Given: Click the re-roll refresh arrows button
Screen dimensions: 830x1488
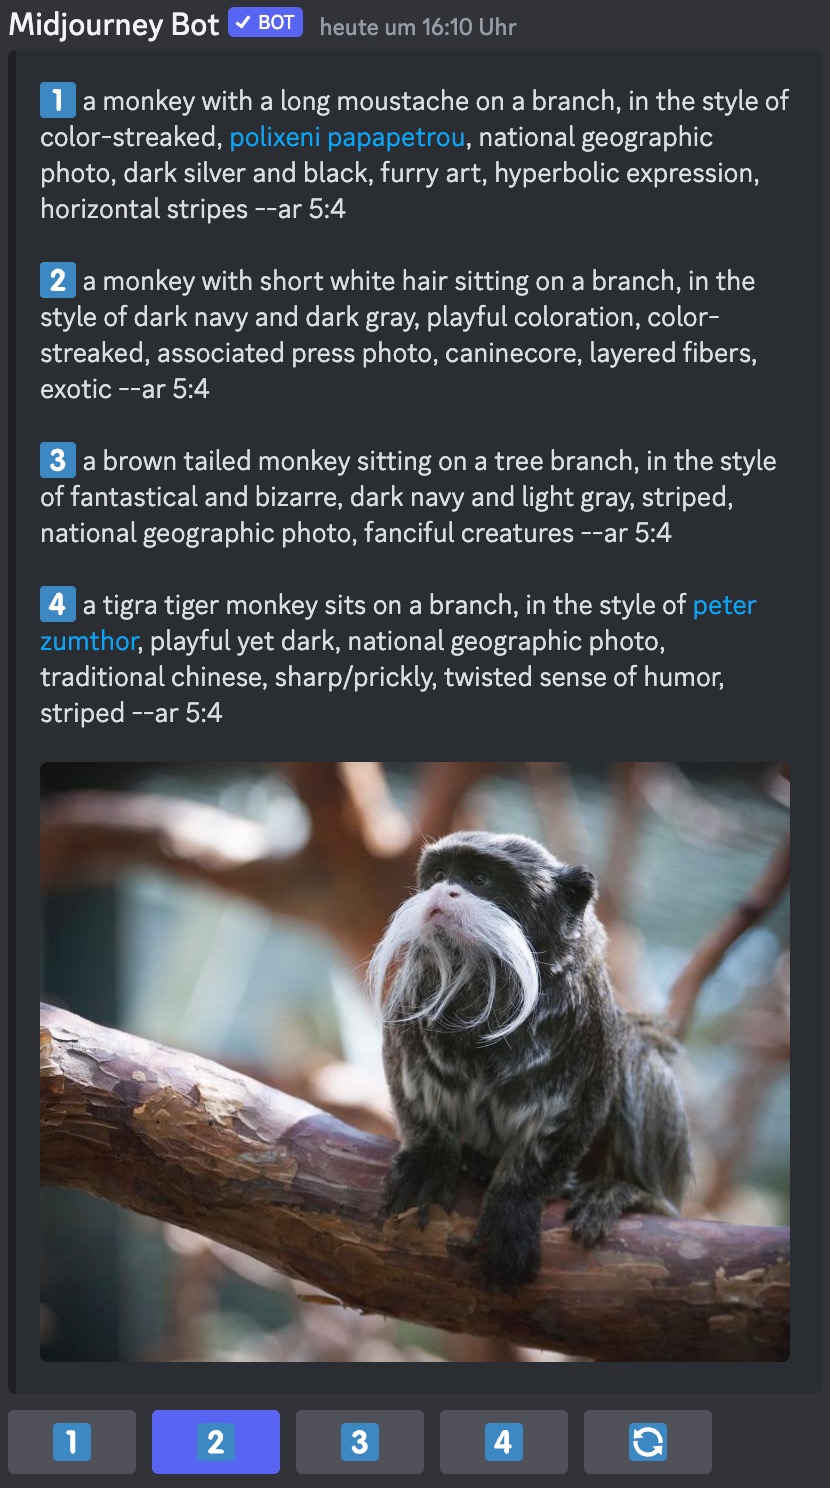Looking at the screenshot, I should click(x=647, y=1441).
